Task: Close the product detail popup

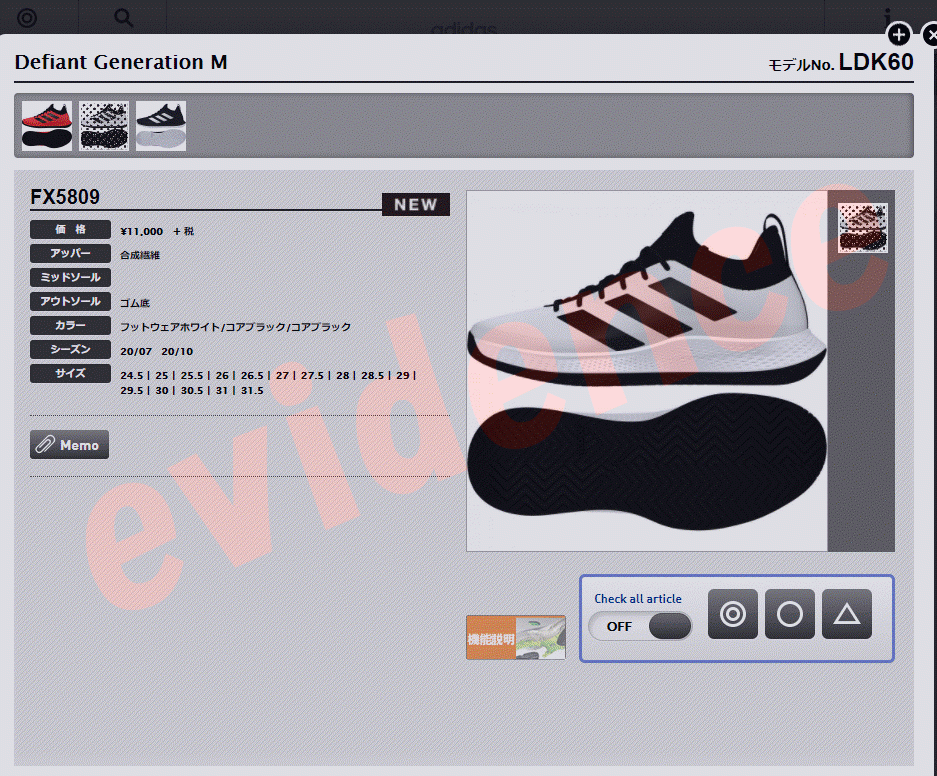Action: point(930,35)
